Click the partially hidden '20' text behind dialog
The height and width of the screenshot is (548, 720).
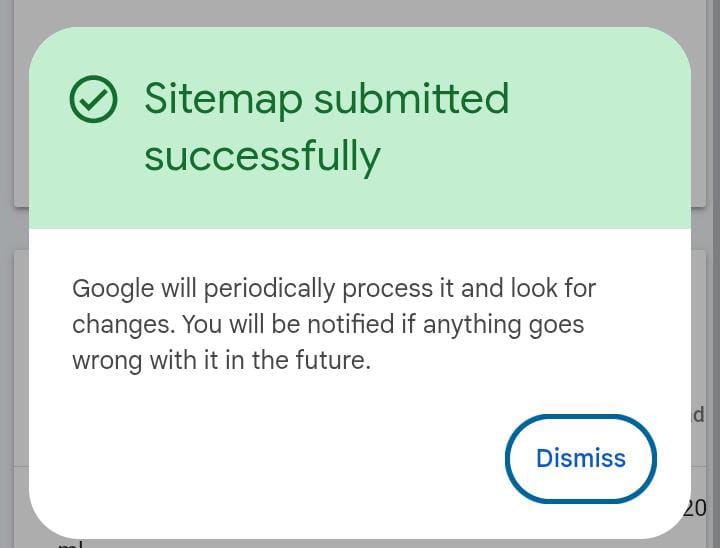click(695, 508)
